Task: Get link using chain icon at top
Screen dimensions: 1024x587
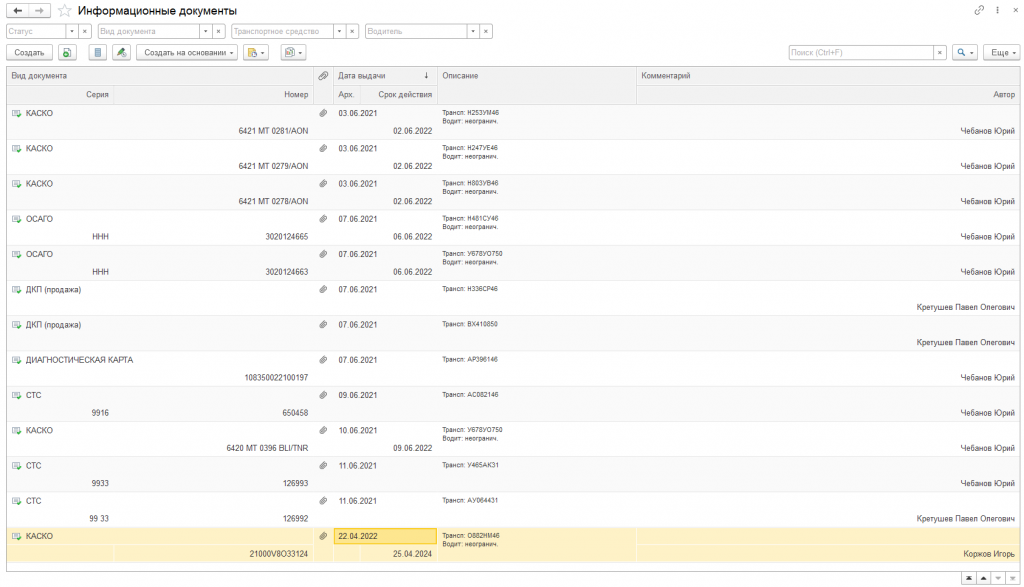Action: [979, 10]
